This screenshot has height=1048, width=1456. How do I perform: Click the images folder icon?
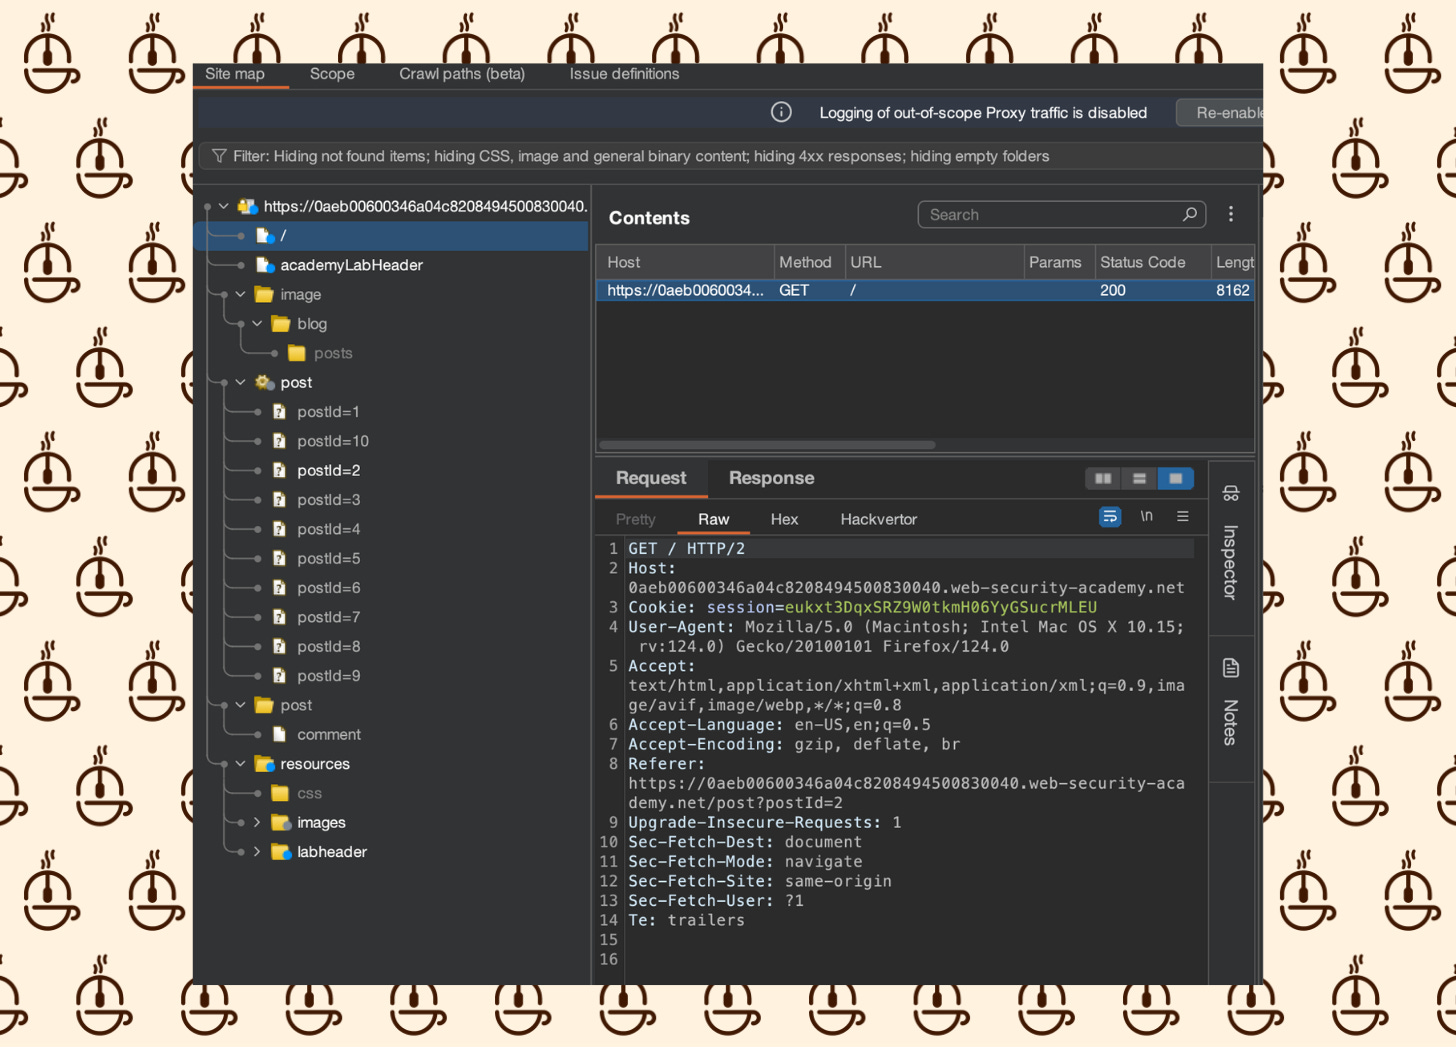pos(282,822)
